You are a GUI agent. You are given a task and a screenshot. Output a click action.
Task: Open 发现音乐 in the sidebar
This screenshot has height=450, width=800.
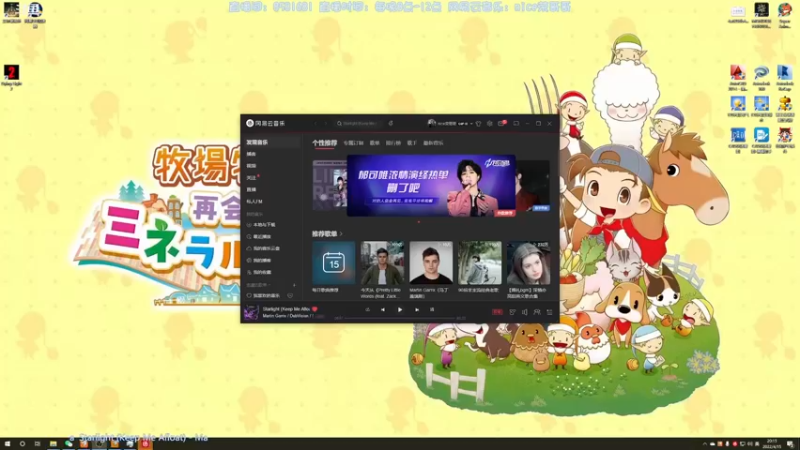click(x=271, y=142)
